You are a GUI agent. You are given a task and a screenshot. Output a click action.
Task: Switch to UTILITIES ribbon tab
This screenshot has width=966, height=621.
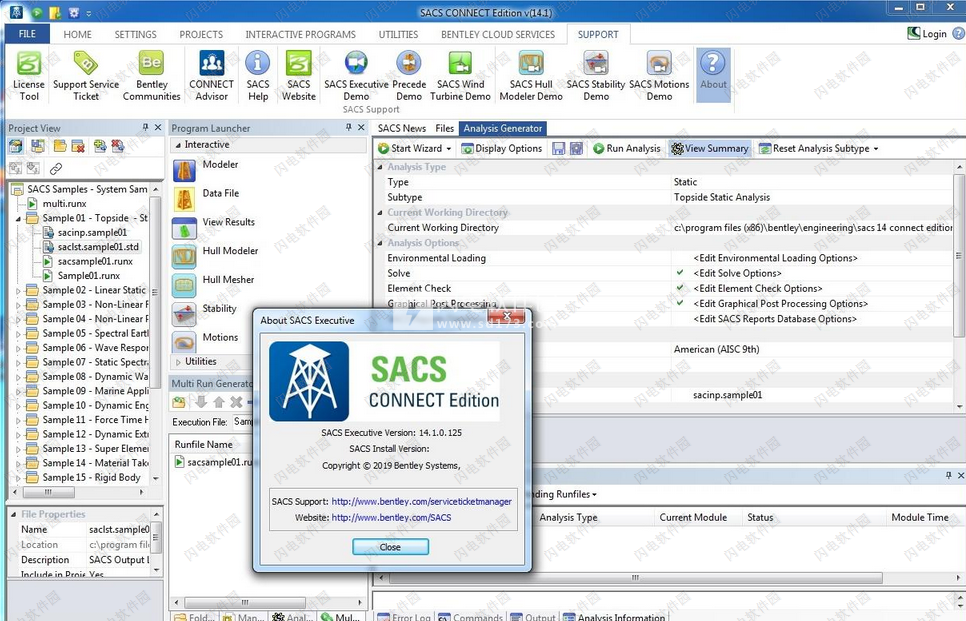[x=398, y=34]
